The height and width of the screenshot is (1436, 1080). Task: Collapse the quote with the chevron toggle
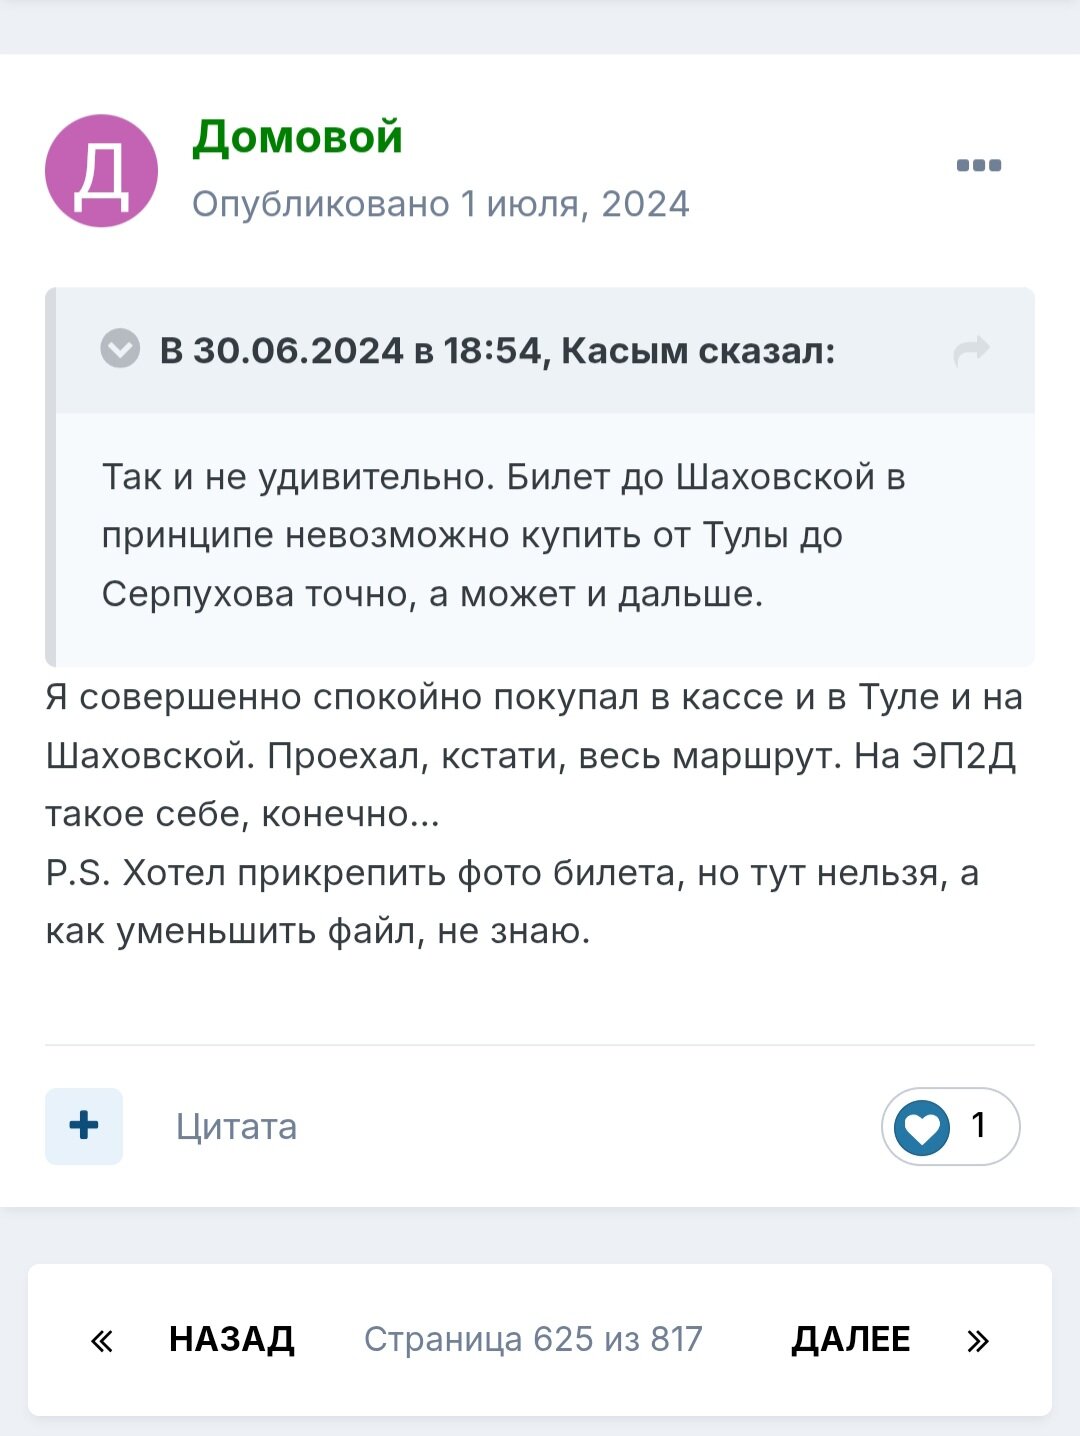pos(120,349)
